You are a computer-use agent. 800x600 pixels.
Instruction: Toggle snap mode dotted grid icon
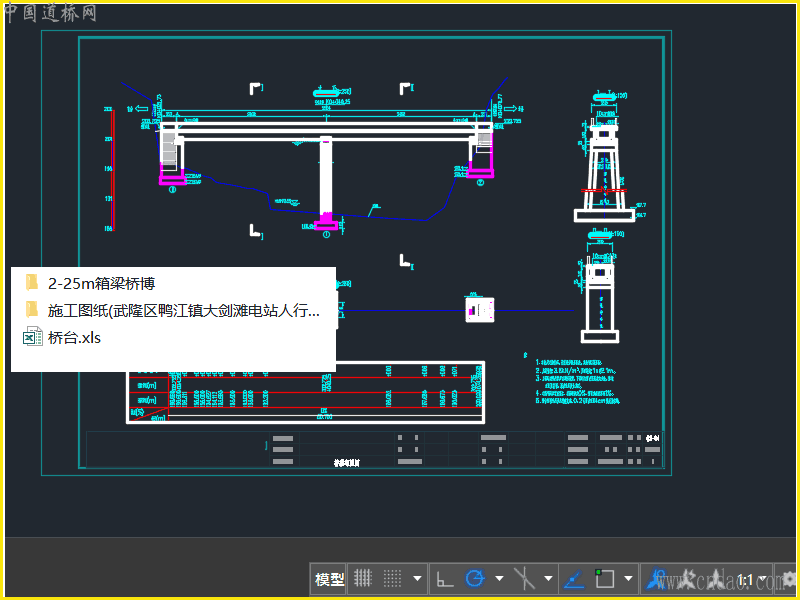click(392, 579)
